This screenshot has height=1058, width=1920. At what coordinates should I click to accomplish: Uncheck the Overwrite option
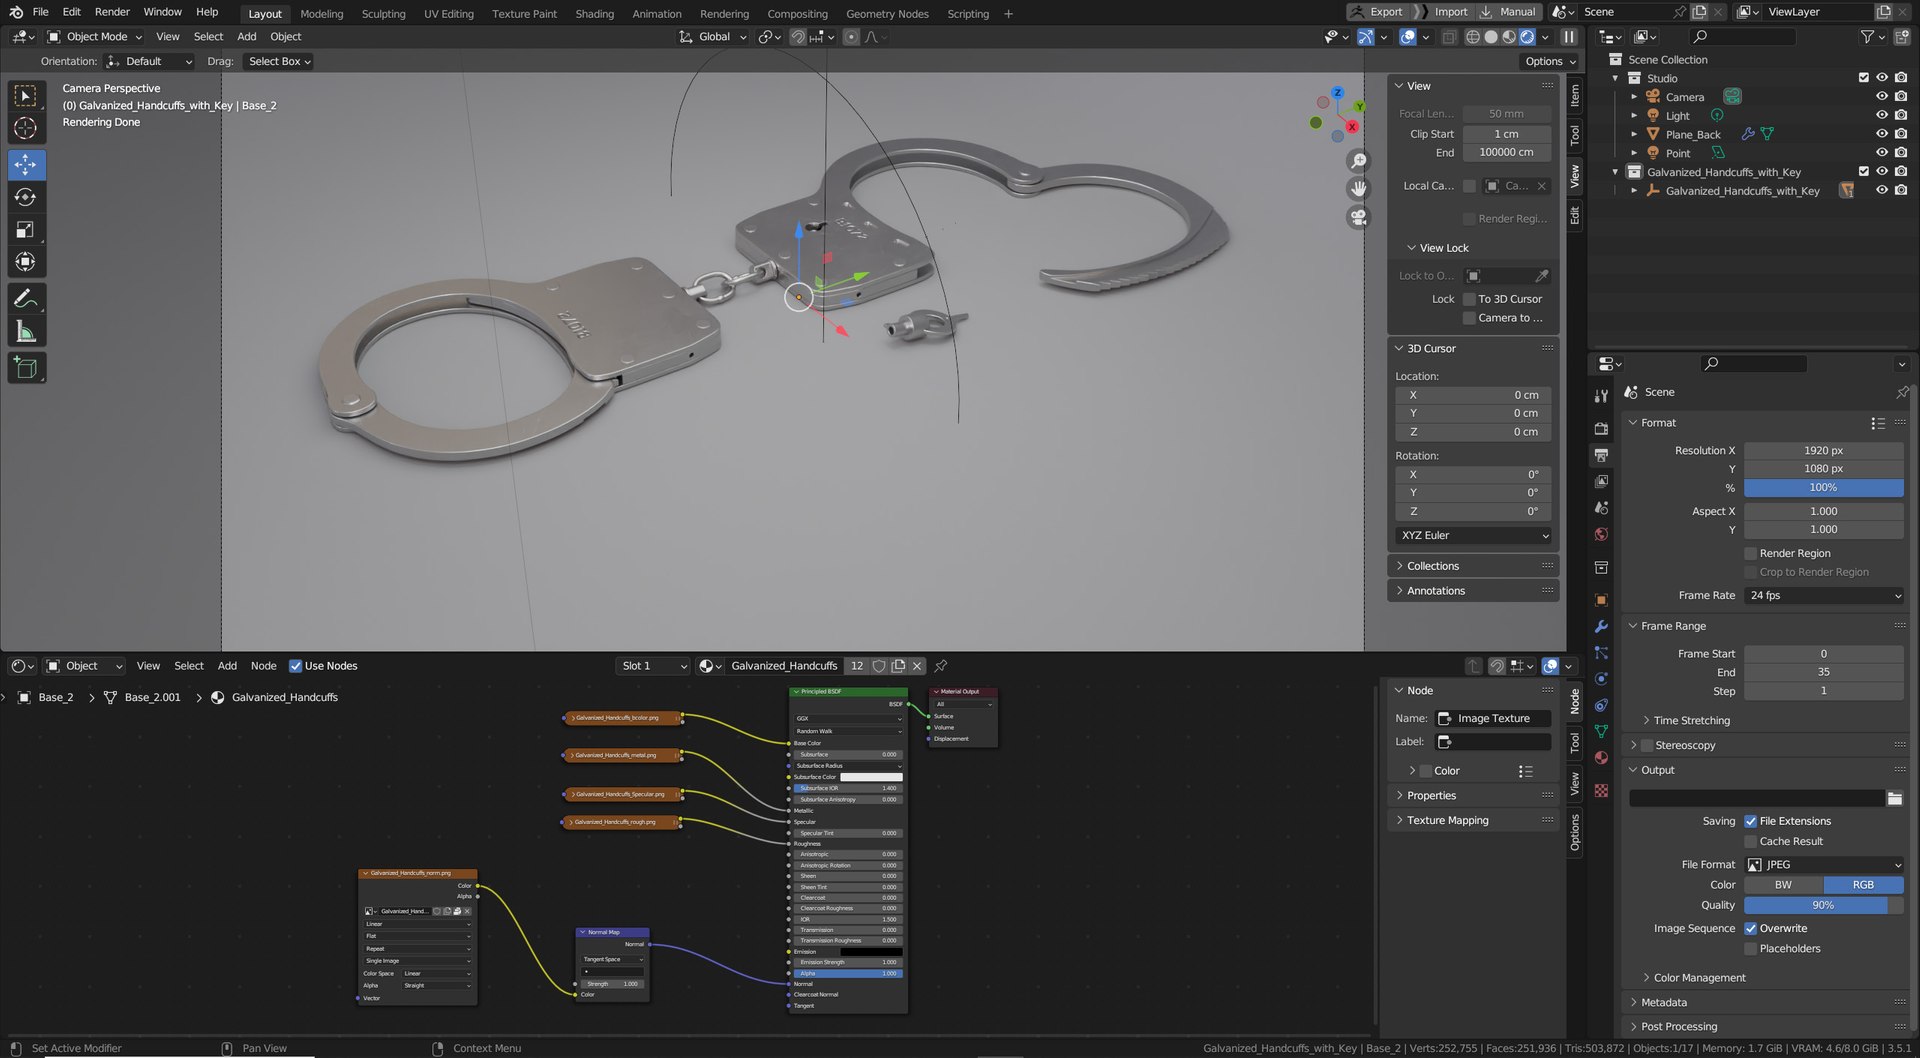click(x=1750, y=929)
